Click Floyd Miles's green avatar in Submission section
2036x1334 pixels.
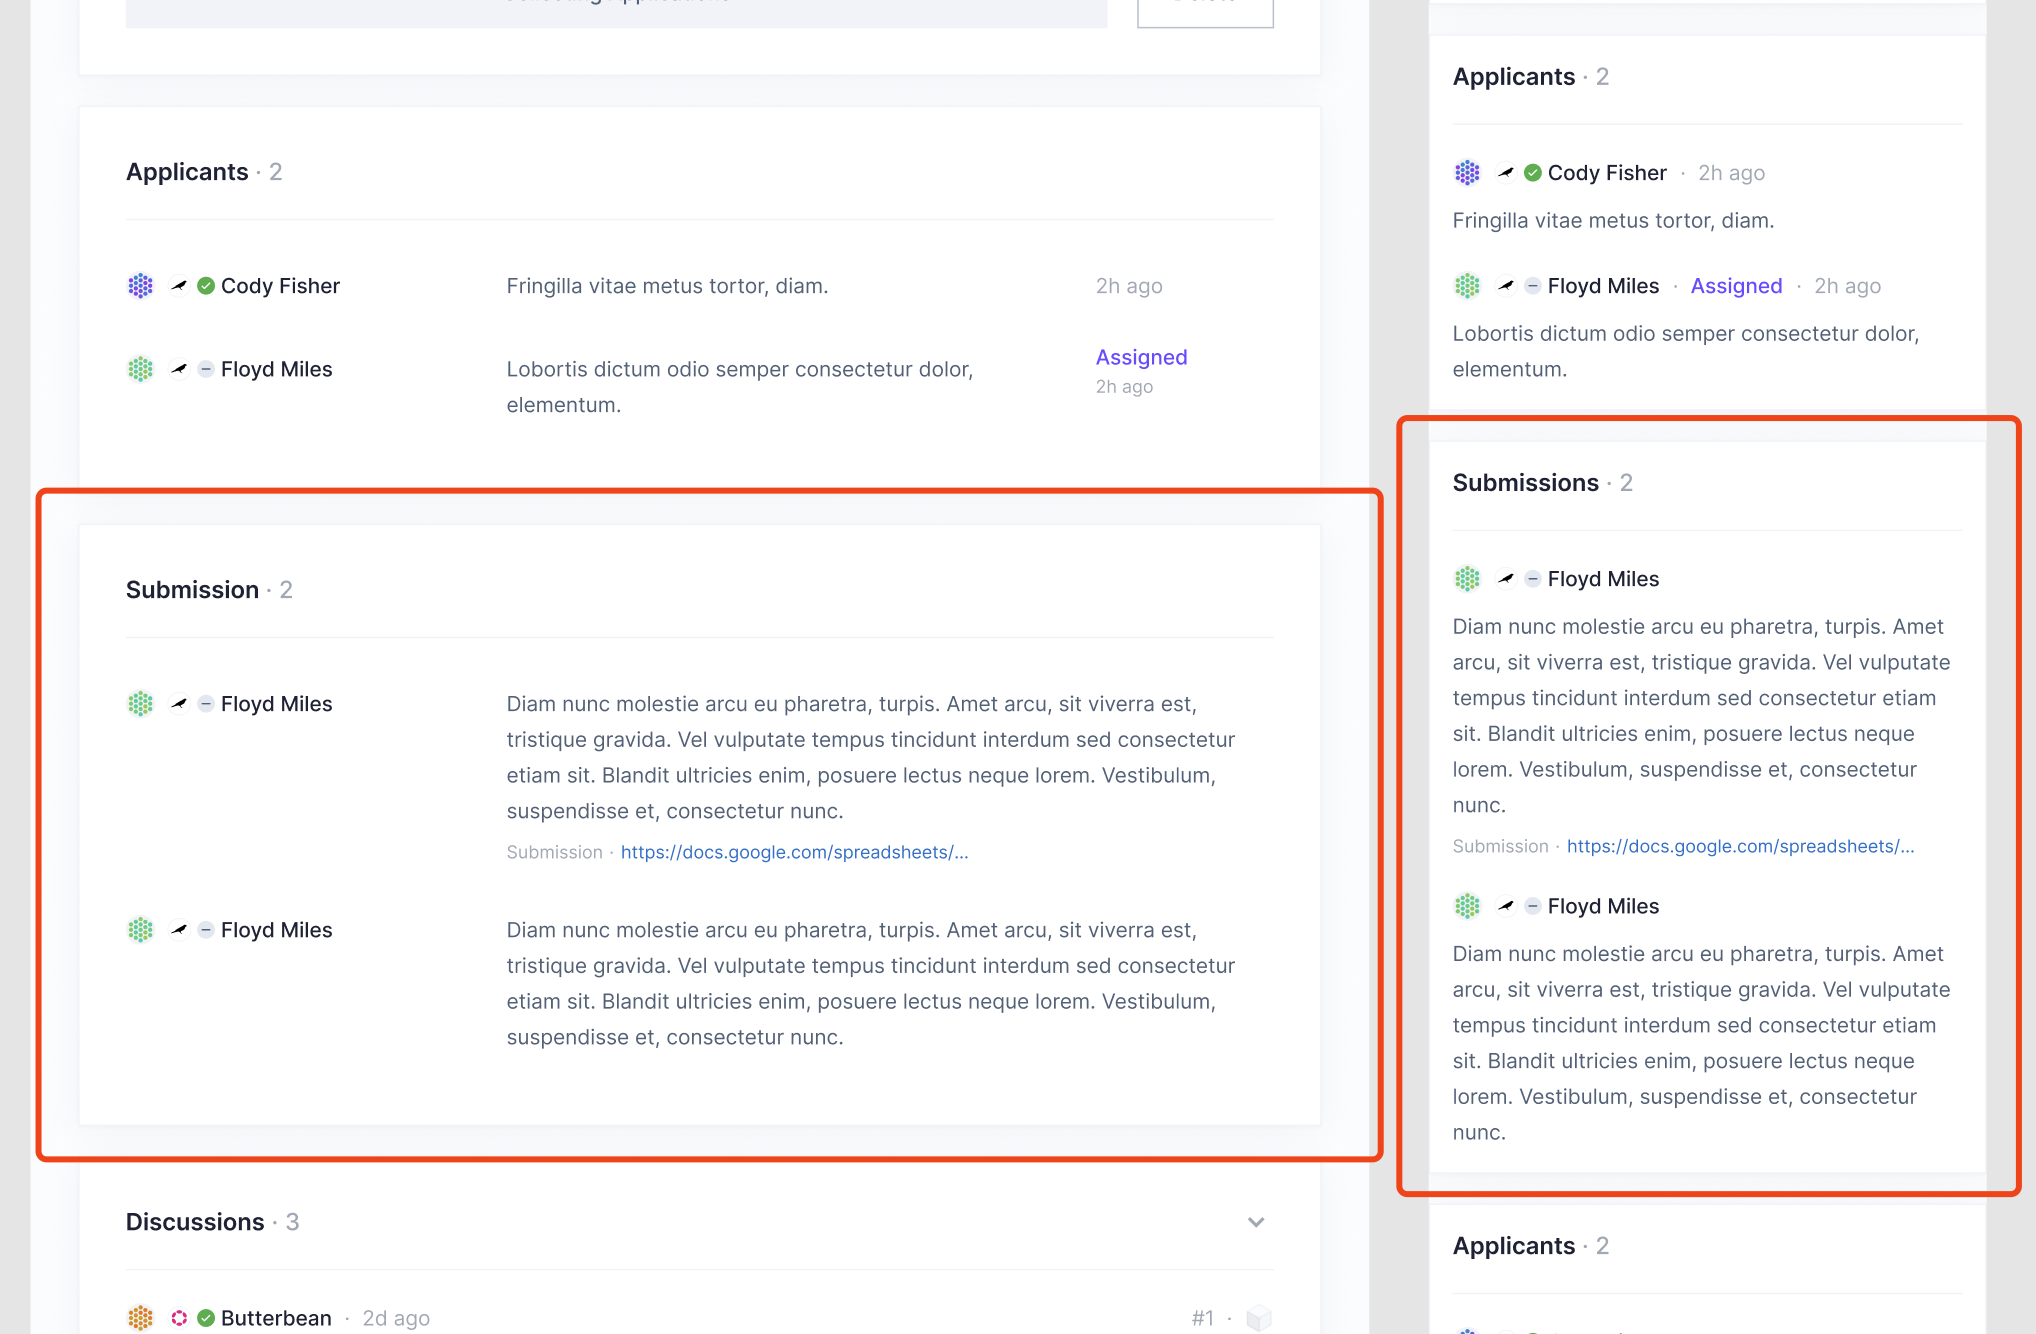coord(140,704)
